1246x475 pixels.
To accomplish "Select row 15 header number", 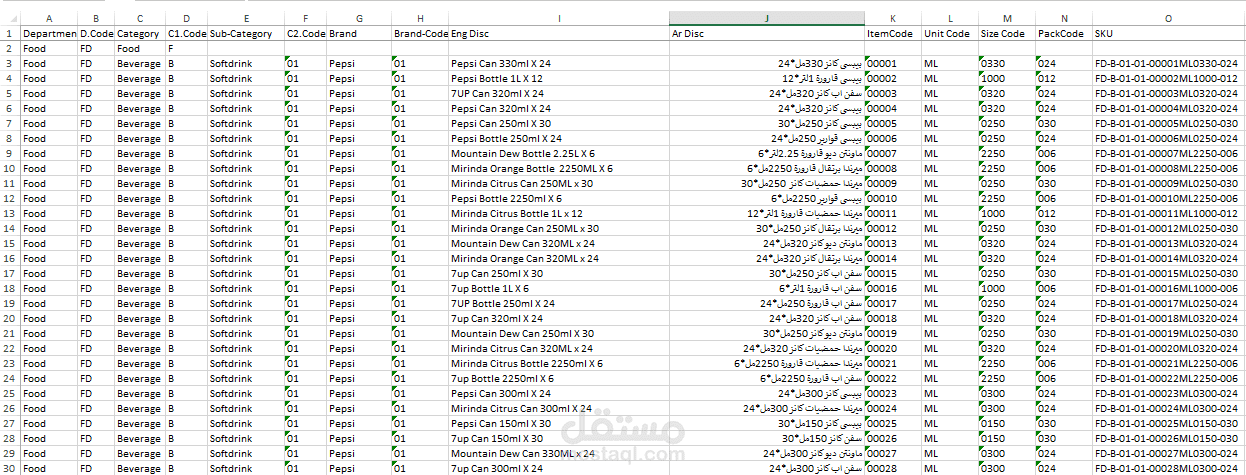I will click(10, 243).
